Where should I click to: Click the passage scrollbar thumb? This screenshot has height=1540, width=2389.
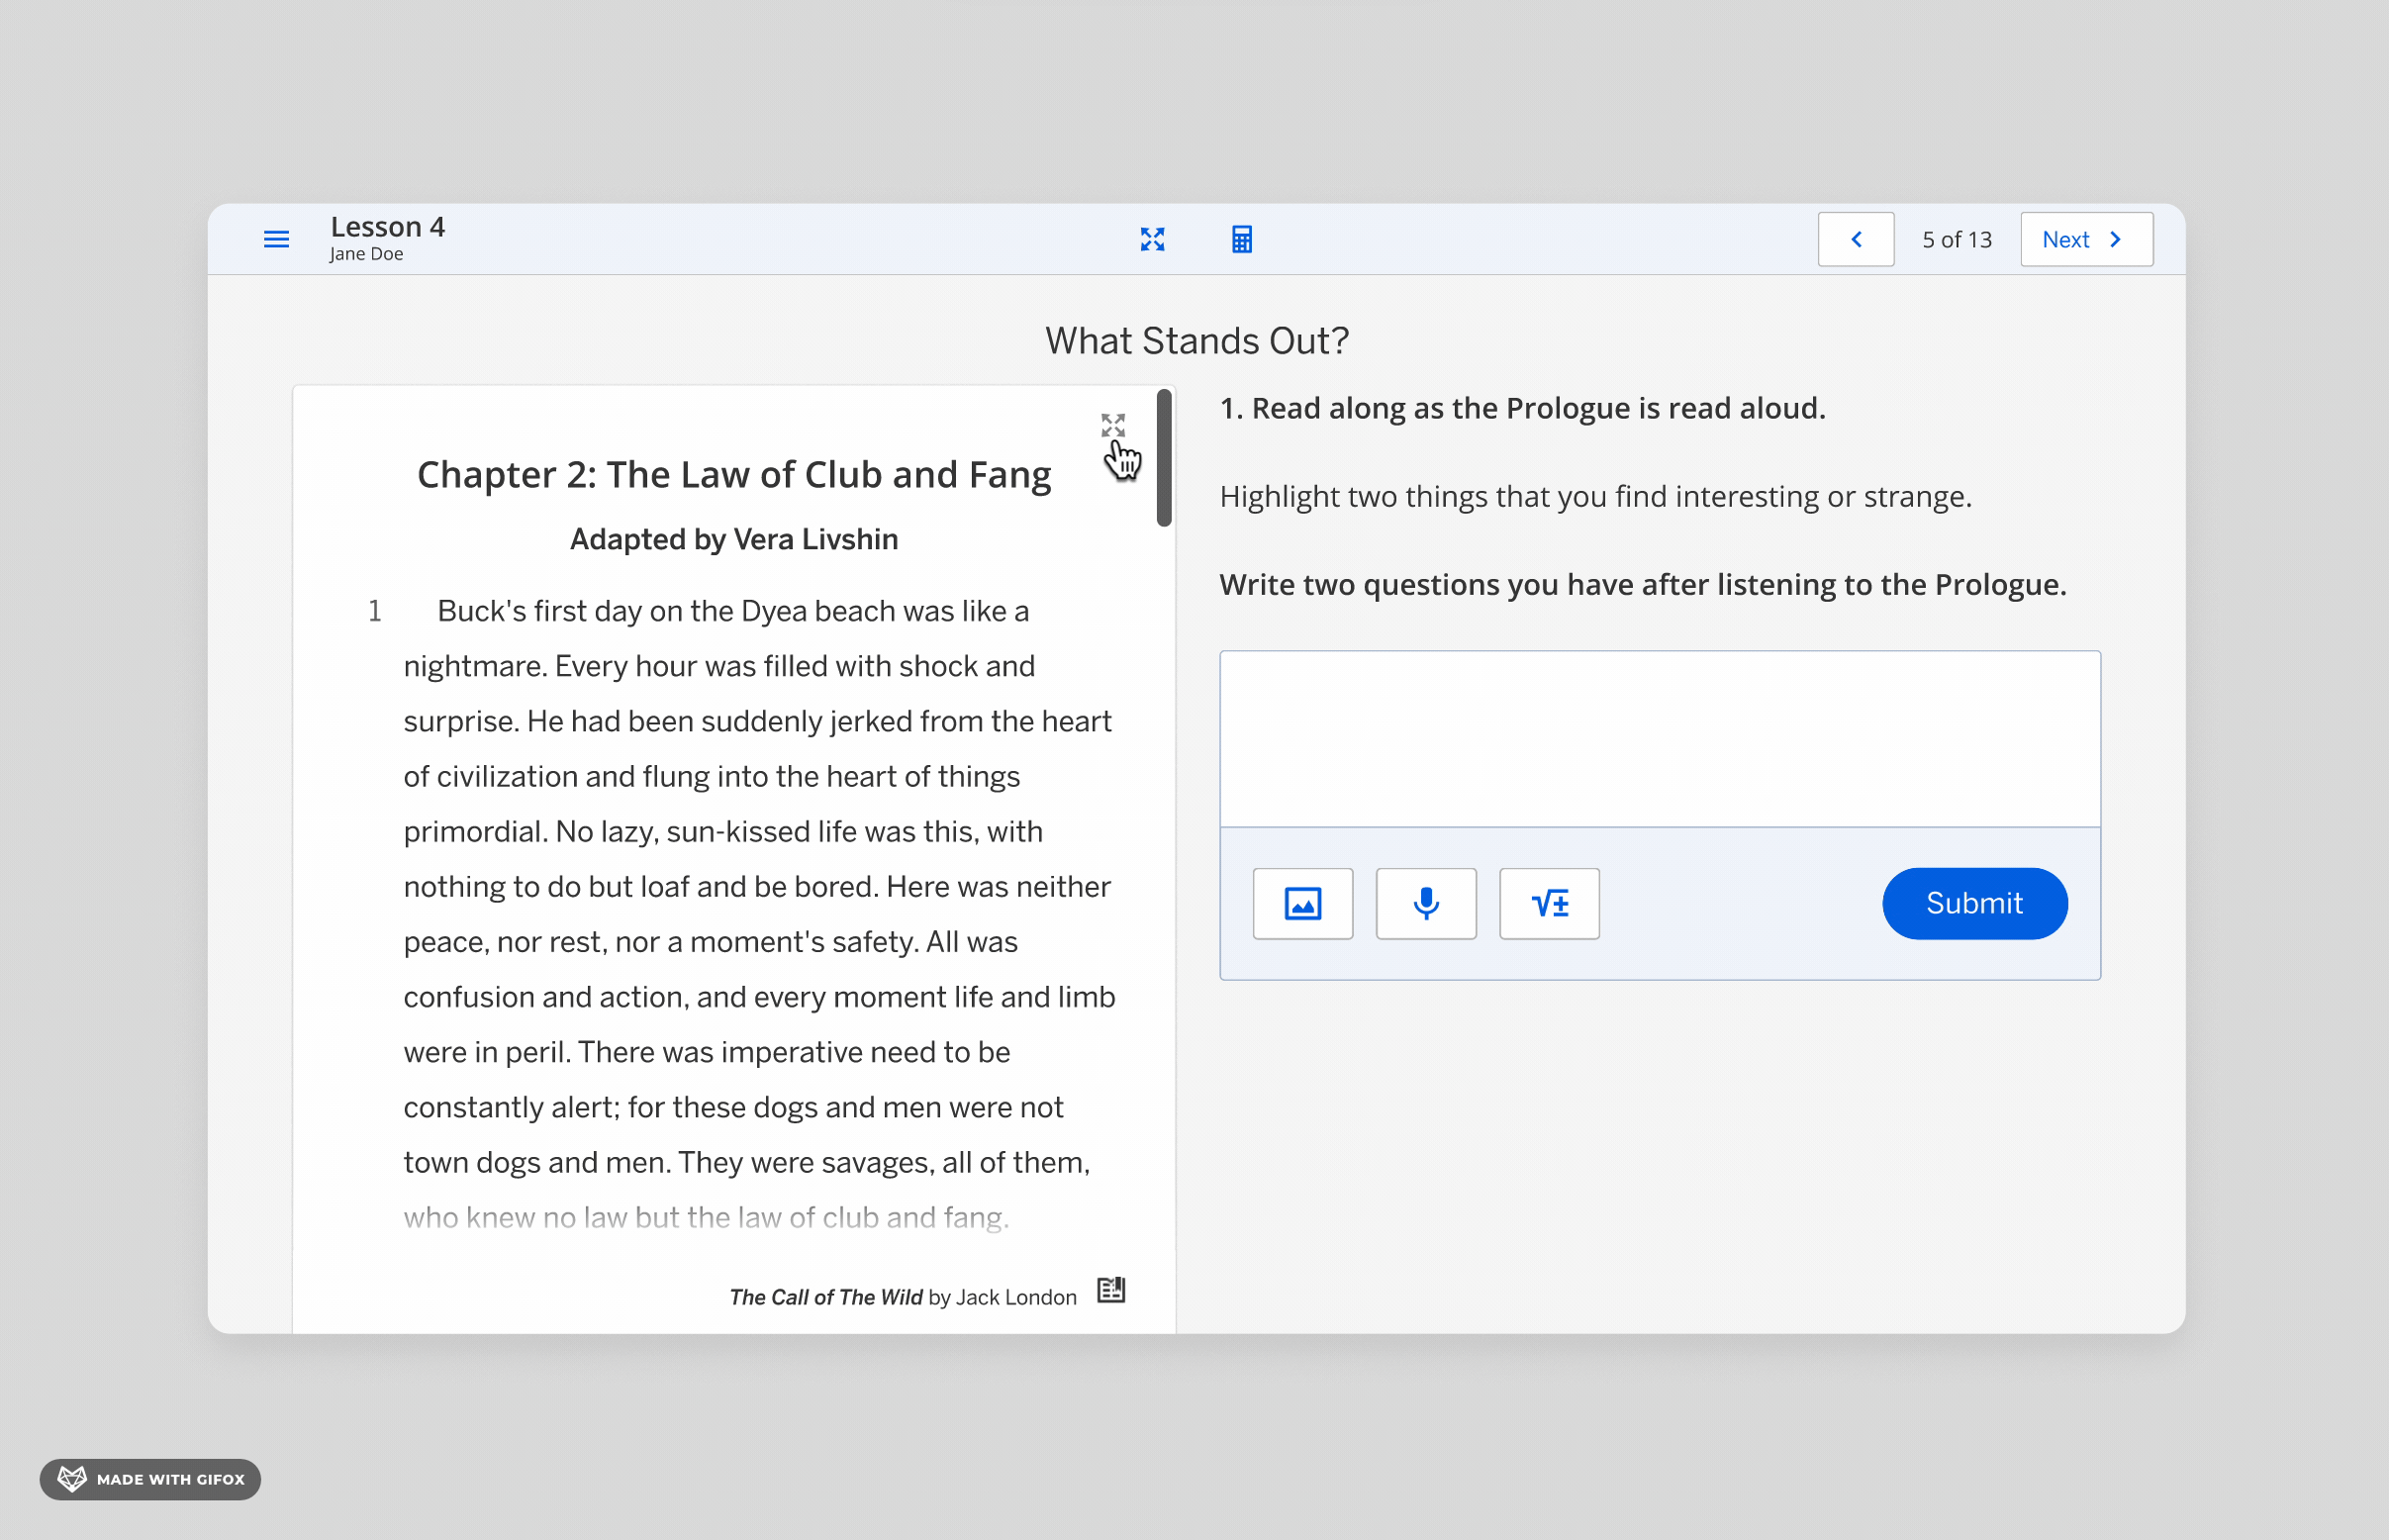(x=1163, y=458)
